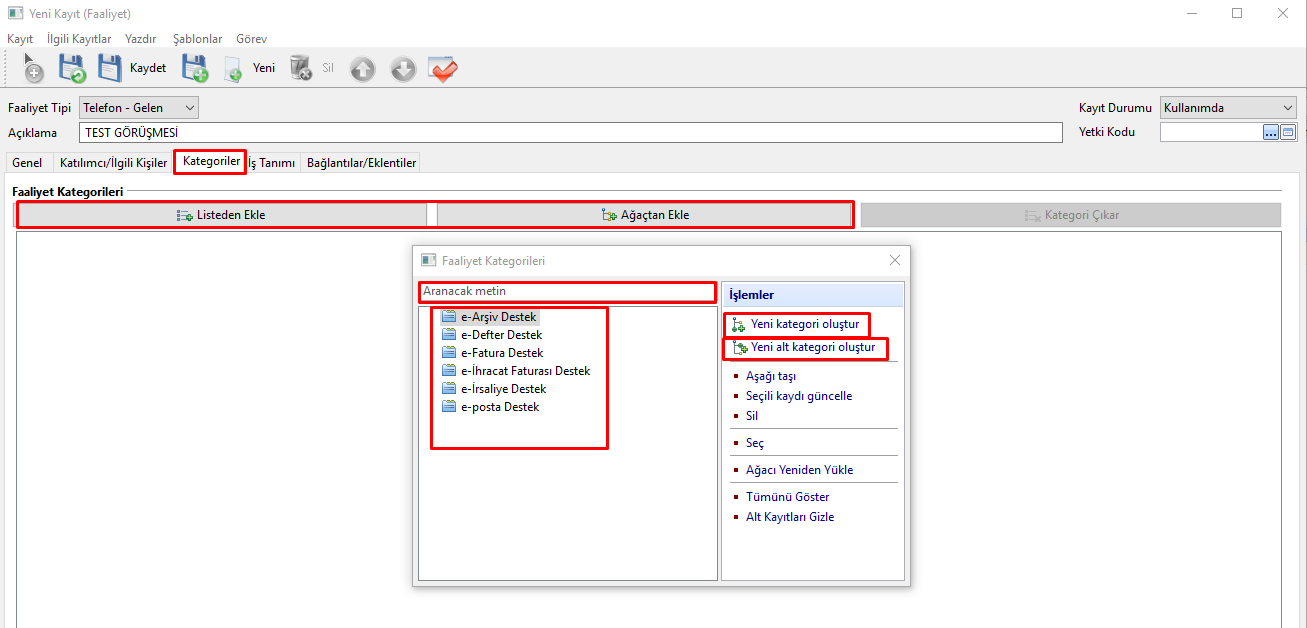This screenshot has width=1307, height=628.
Task: Expand the Kayıt Durumu dropdown
Action: [x=1227, y=108]
